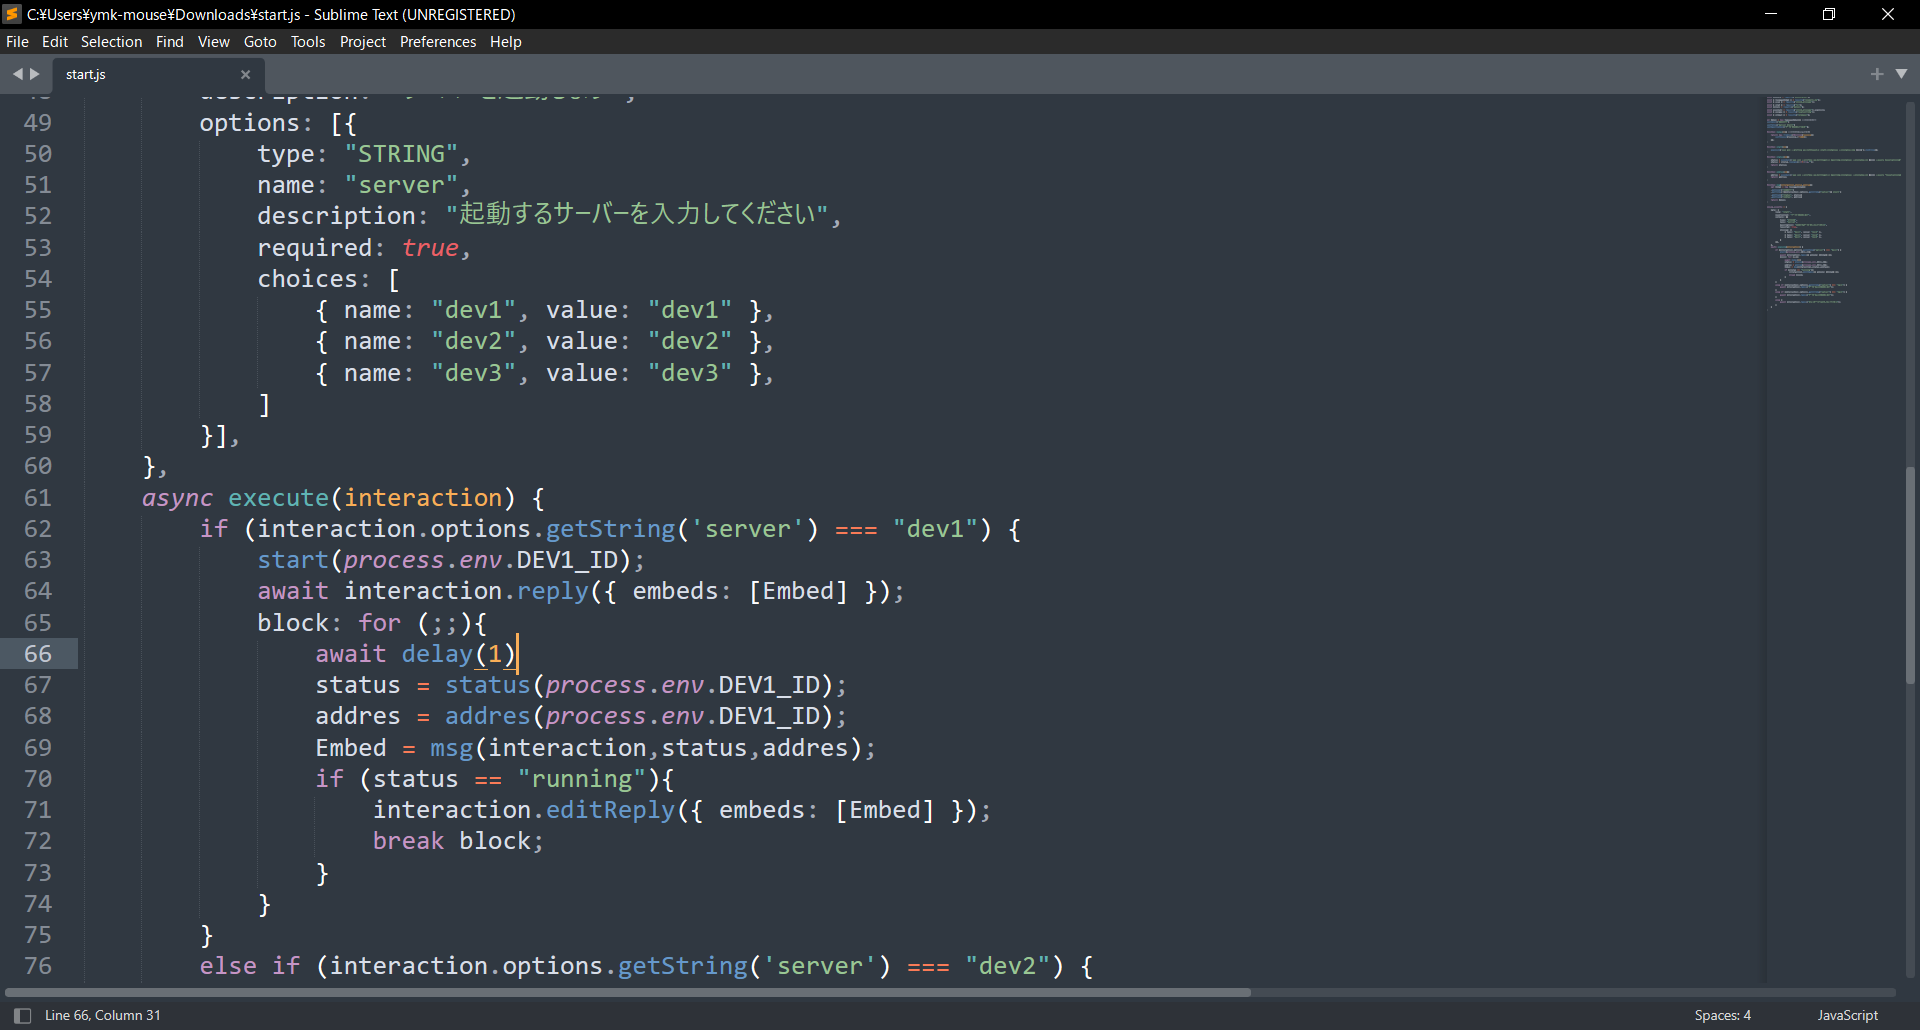Click the "dev3" name string on line 57
1920x1030 pixels.
click(x=473, y=373)
